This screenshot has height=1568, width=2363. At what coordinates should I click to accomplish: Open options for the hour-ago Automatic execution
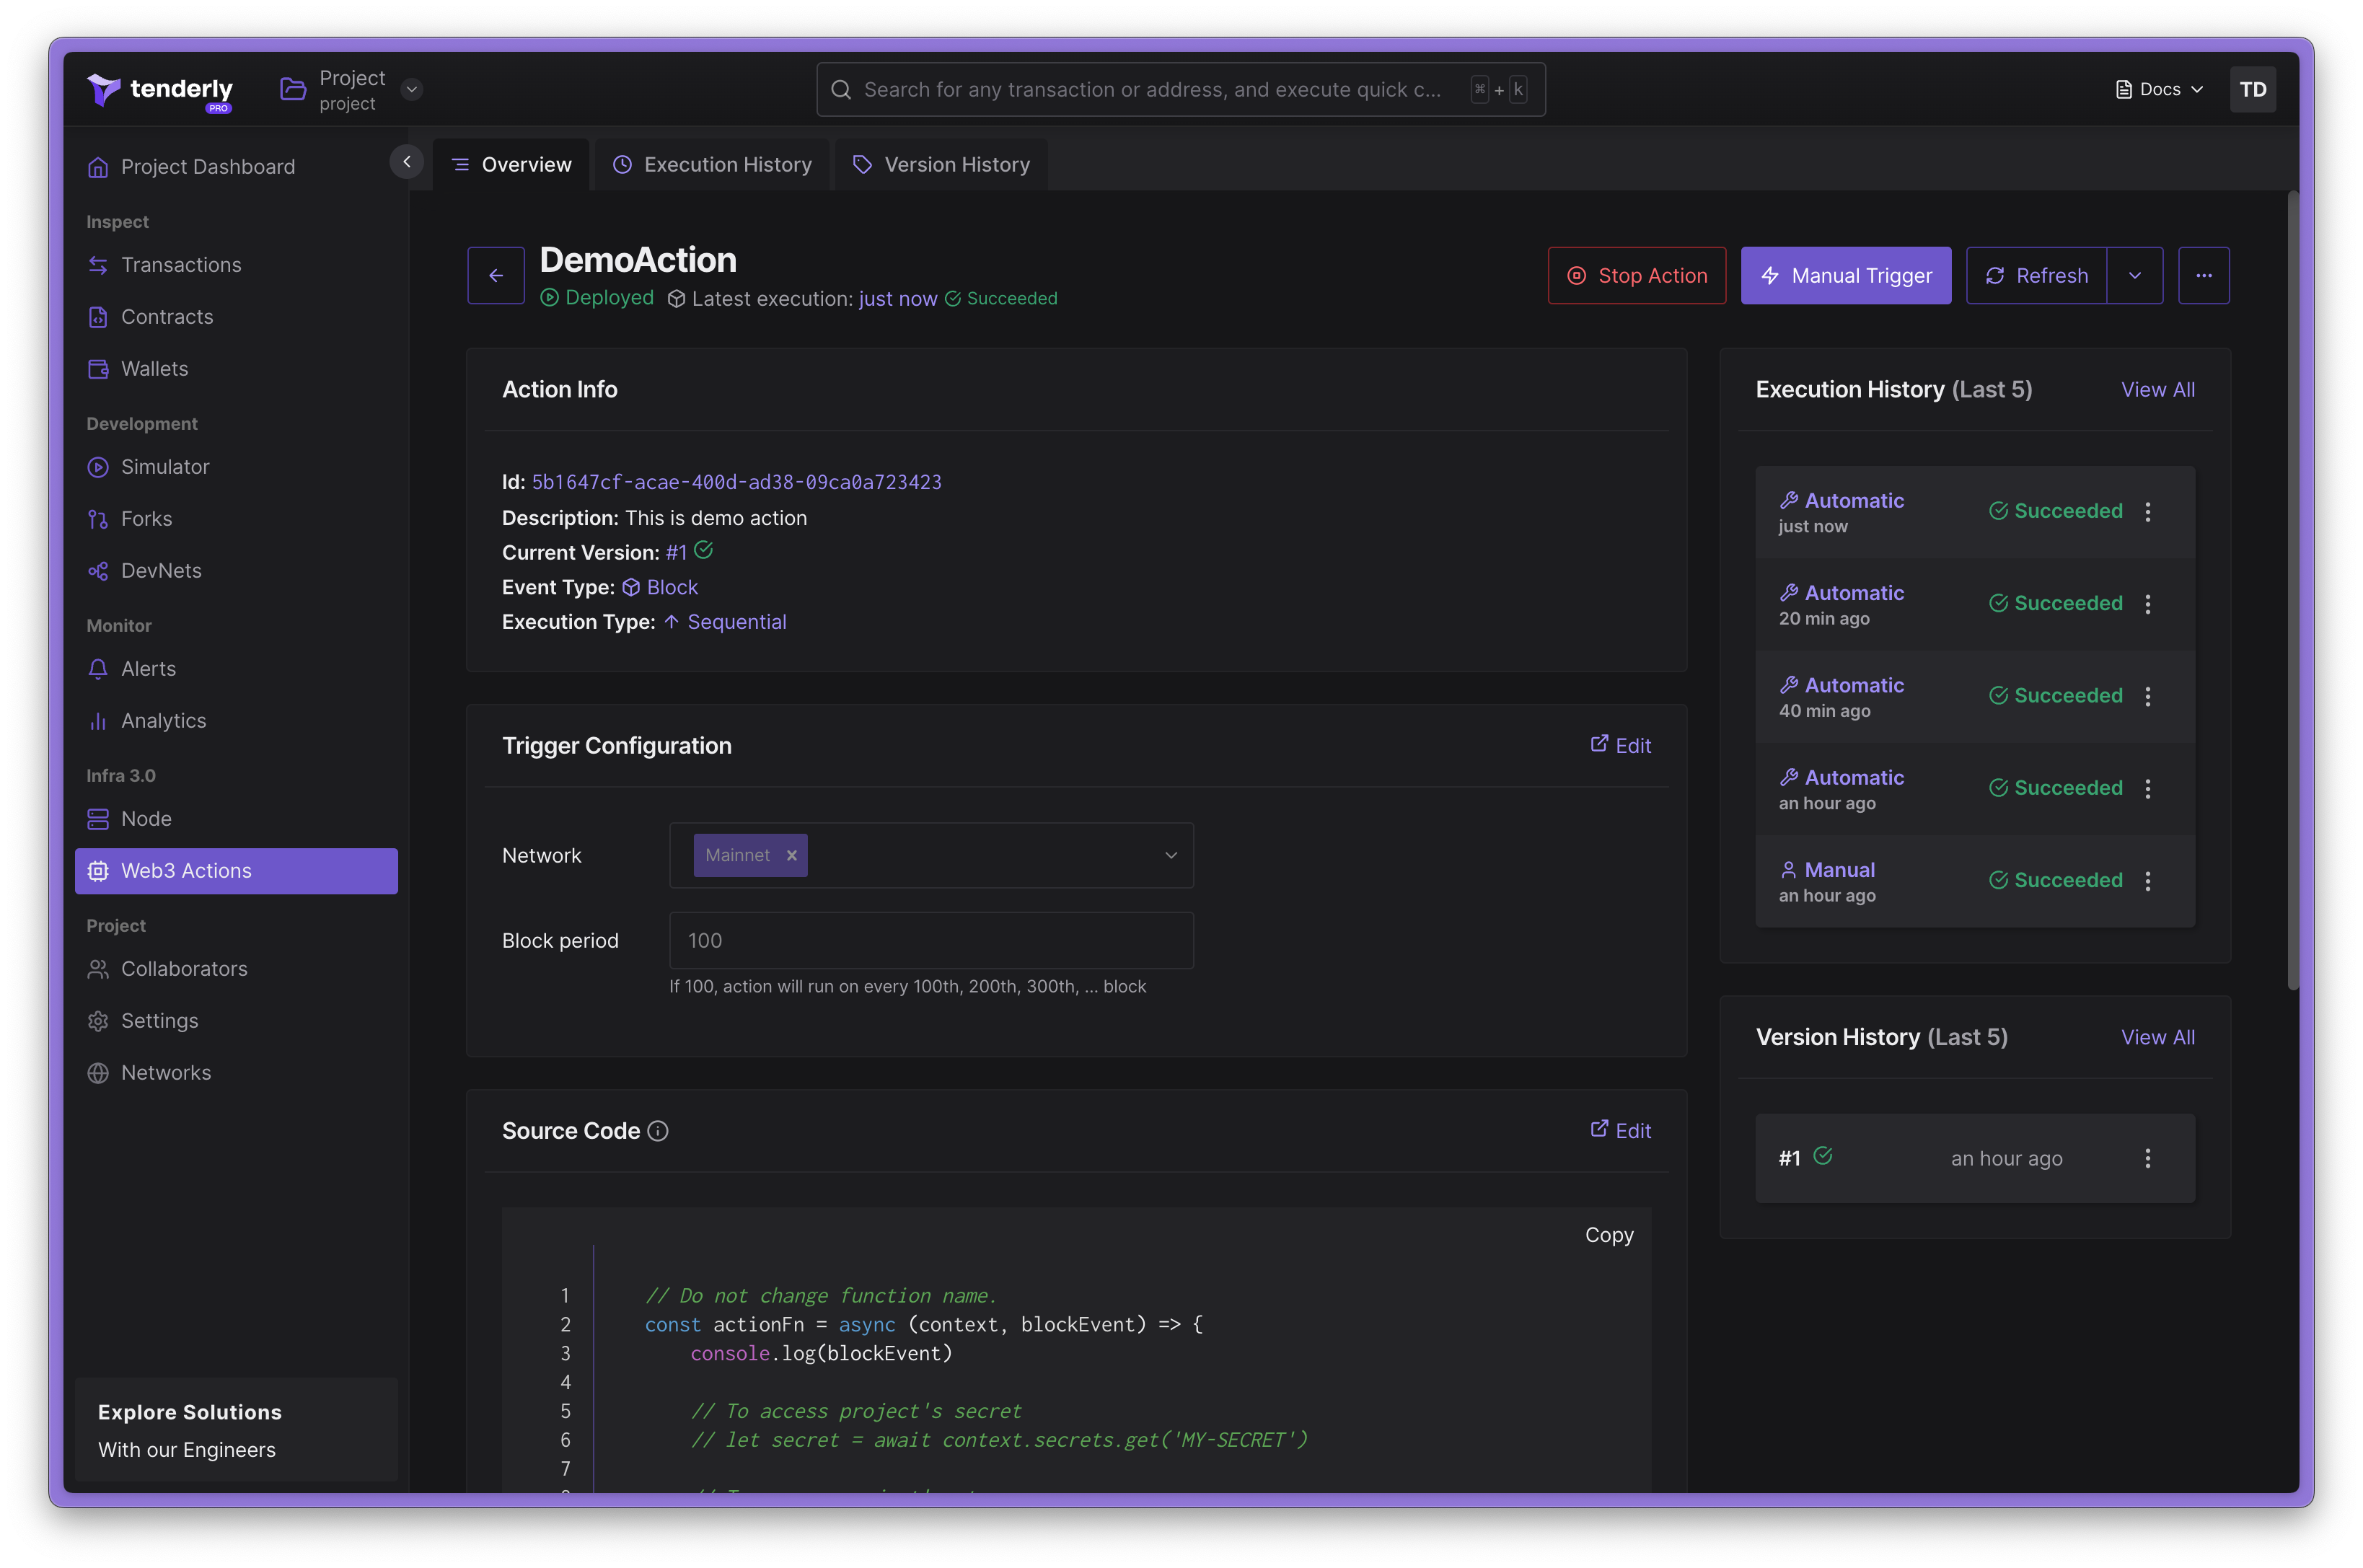pos(2147,789)
